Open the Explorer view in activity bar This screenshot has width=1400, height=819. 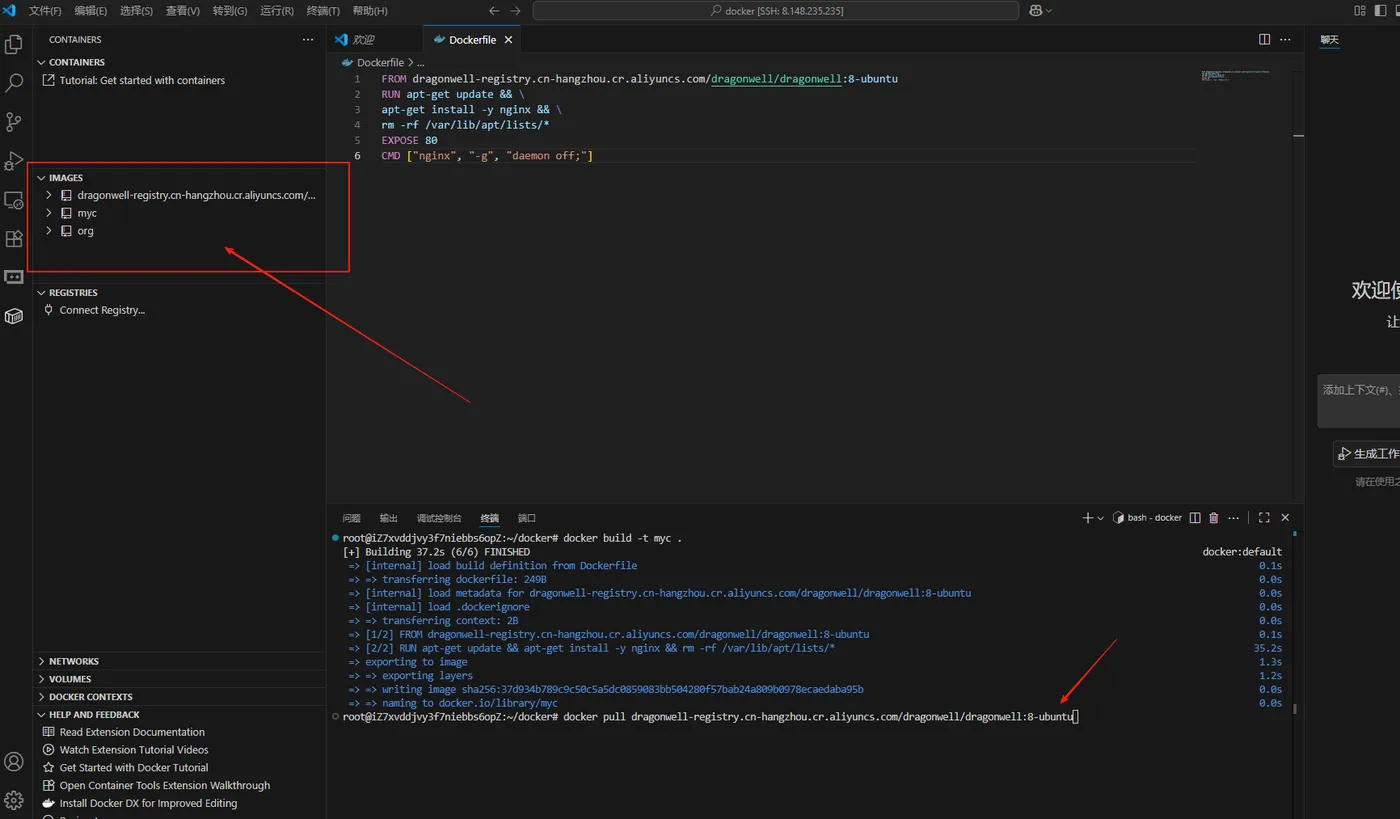(x=14, y=44)
